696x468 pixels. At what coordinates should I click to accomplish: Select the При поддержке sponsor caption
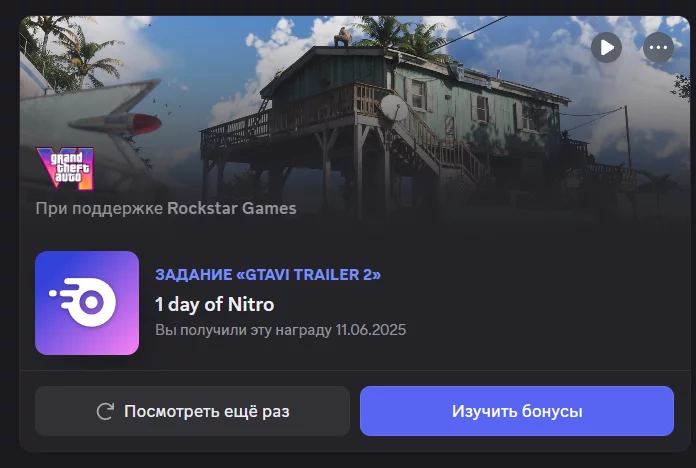coord(99,208)
